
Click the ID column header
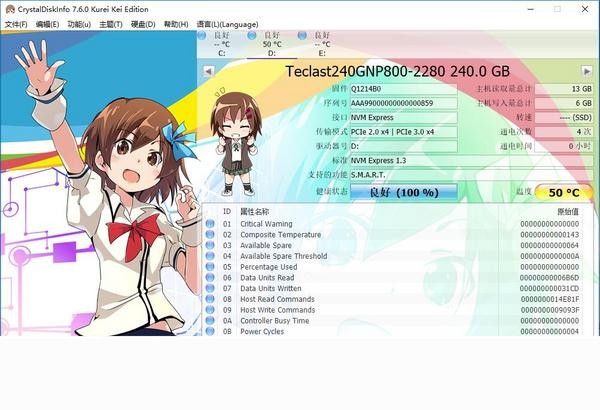pos(227,212)
